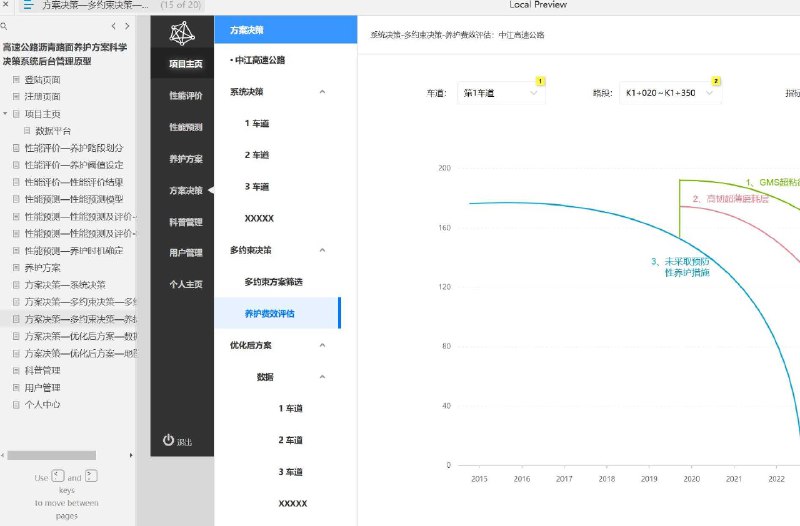
Task: Collapse the 优化后方案 menu group
Action: [322, 345]
